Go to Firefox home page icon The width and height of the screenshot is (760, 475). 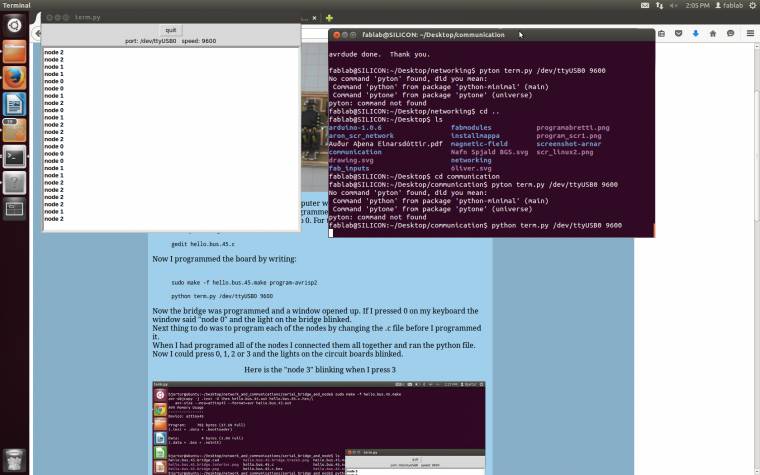pyautogui.click(x=712, y=33)
